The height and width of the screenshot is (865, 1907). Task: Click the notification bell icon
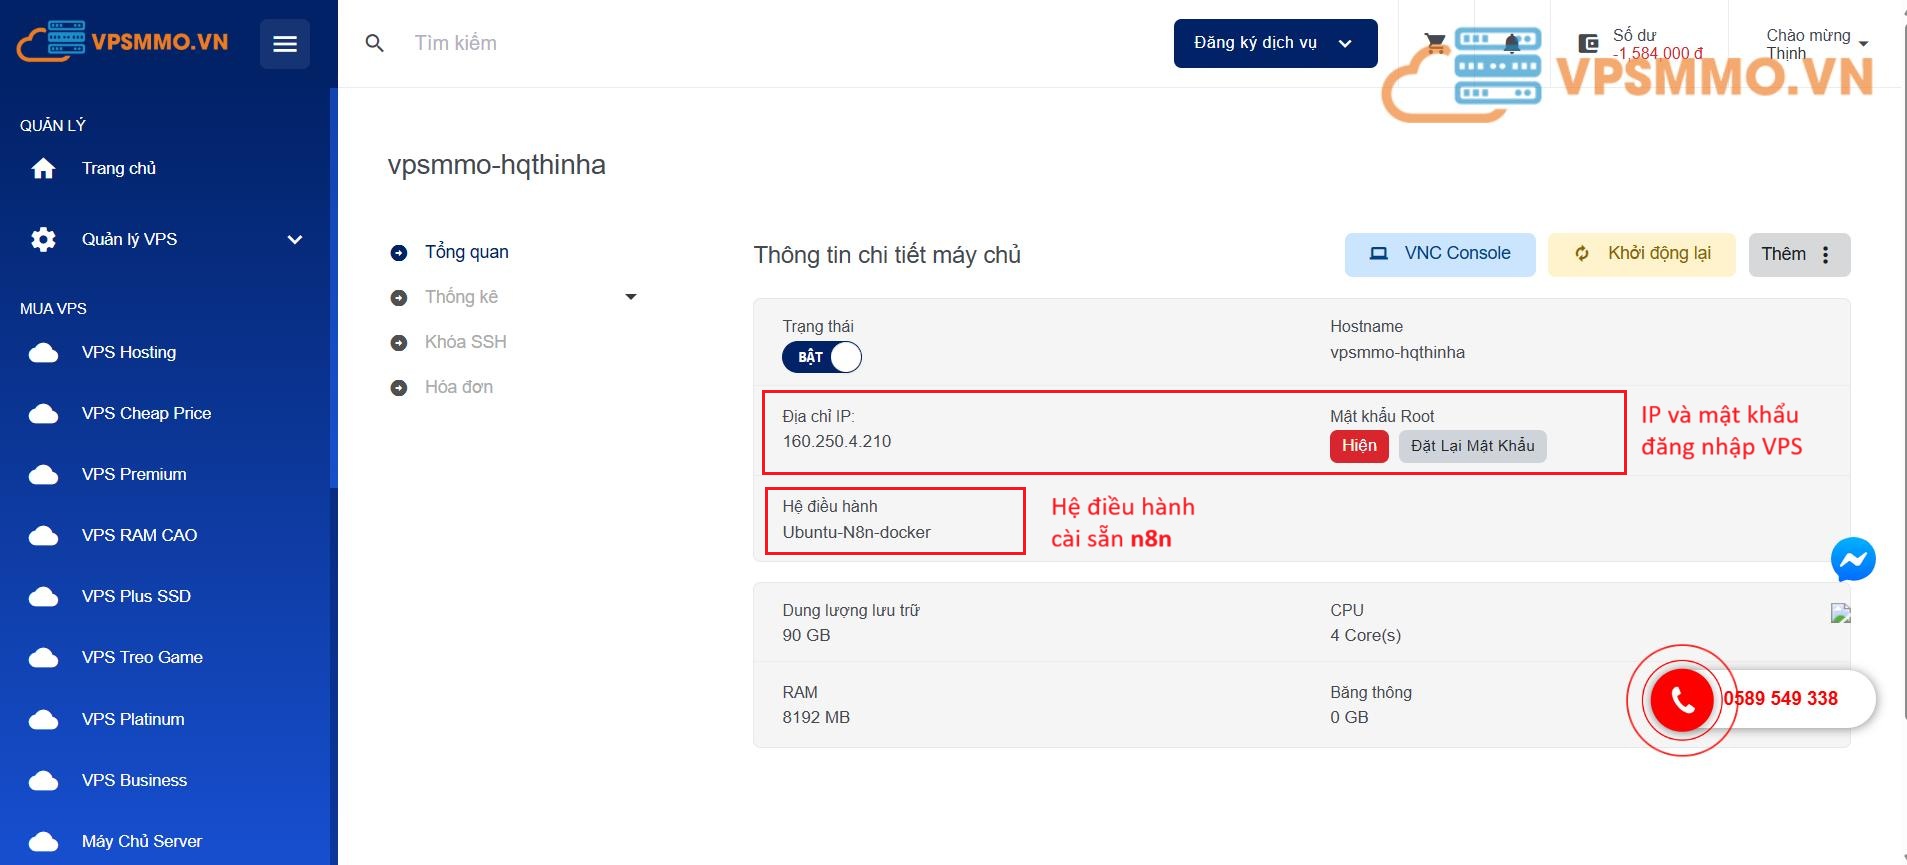1512,43
